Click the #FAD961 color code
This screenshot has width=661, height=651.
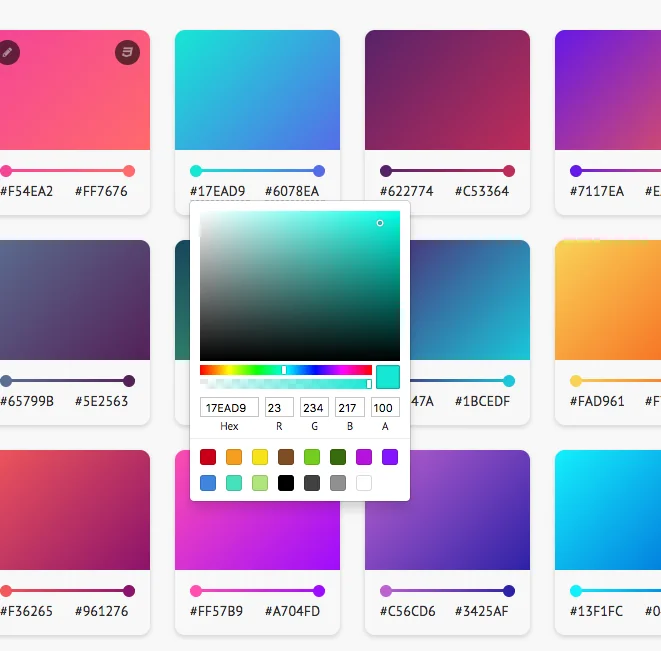click(597, 401)
